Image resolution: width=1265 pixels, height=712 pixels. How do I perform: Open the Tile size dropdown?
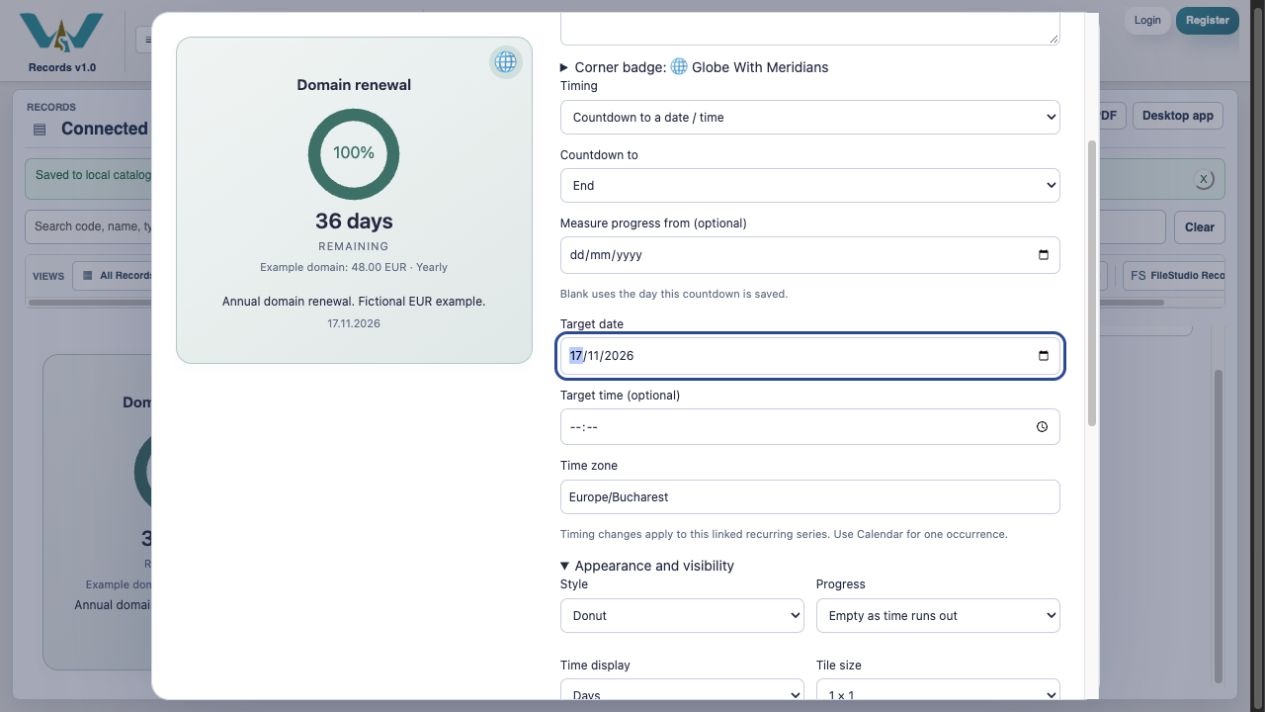tap(938, 691)
